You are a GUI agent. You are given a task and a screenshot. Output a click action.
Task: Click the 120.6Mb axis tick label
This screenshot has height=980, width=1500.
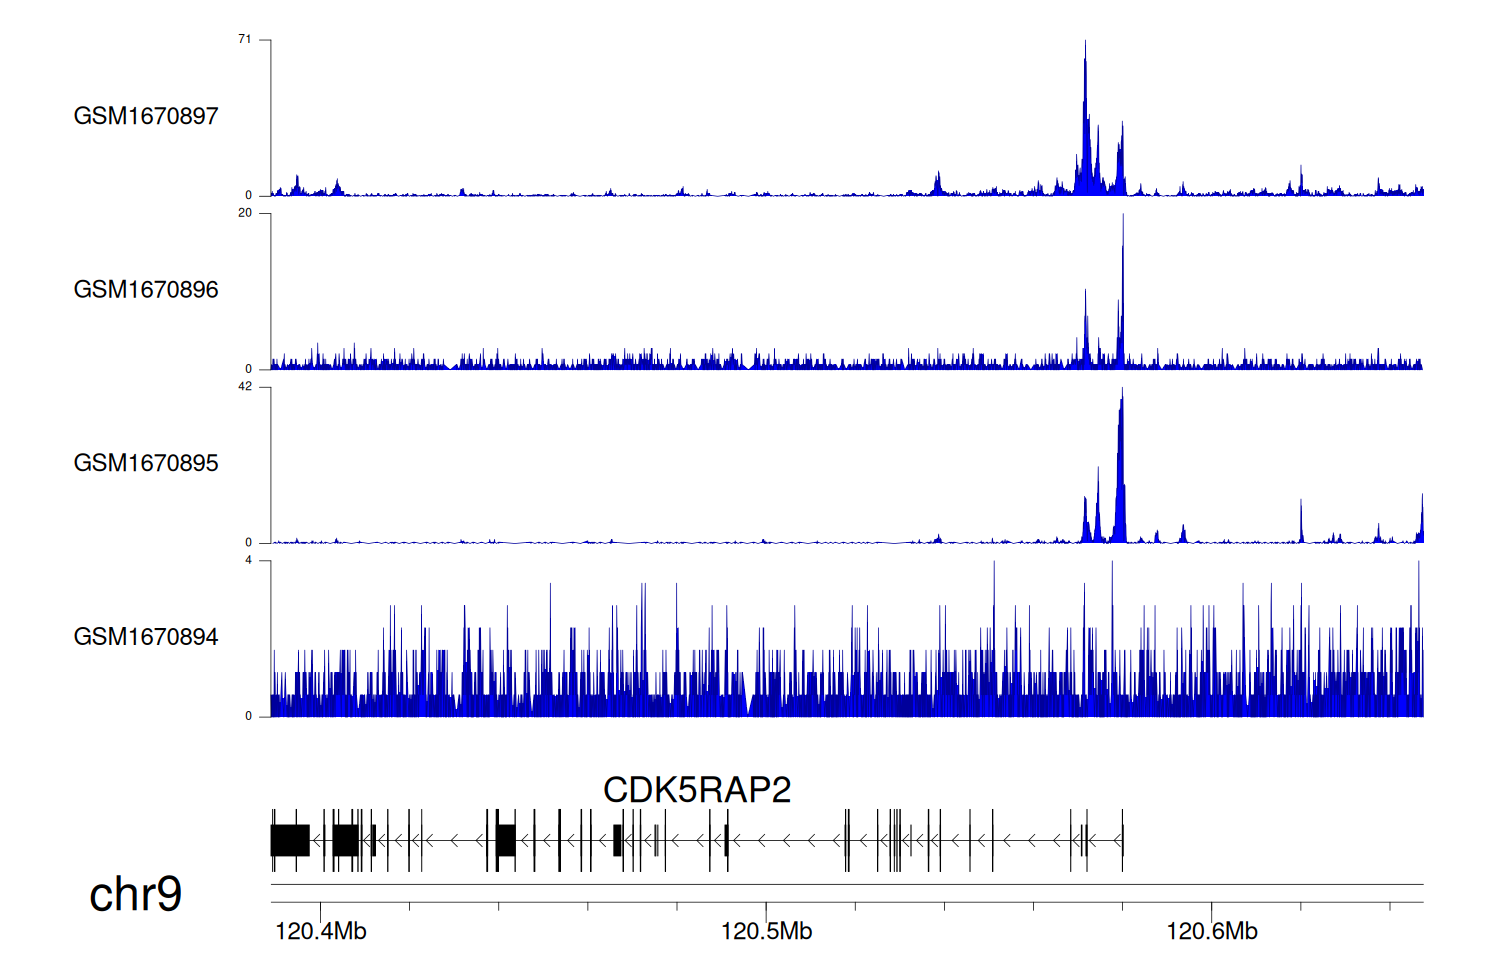coord(1211,932)
